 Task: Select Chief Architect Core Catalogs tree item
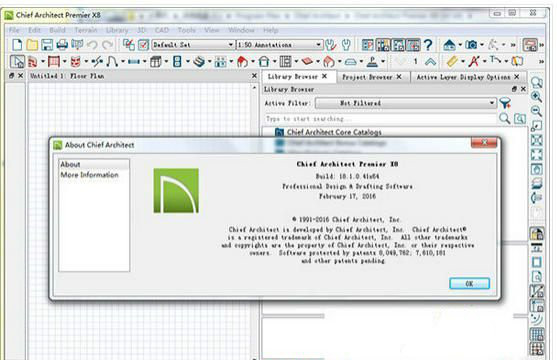334,132
